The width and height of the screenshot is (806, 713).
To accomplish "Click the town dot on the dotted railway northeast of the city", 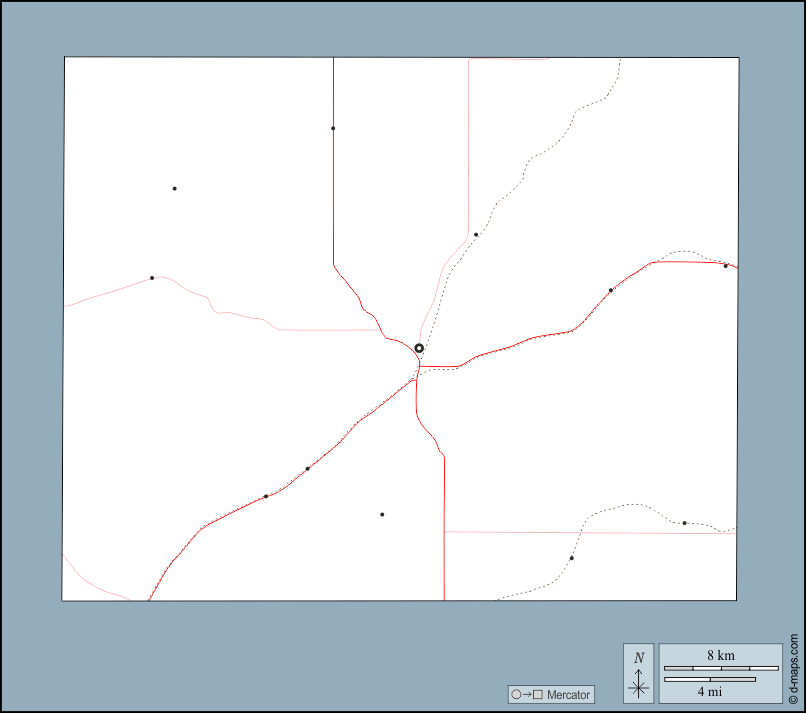I will [x=476, y=235].
